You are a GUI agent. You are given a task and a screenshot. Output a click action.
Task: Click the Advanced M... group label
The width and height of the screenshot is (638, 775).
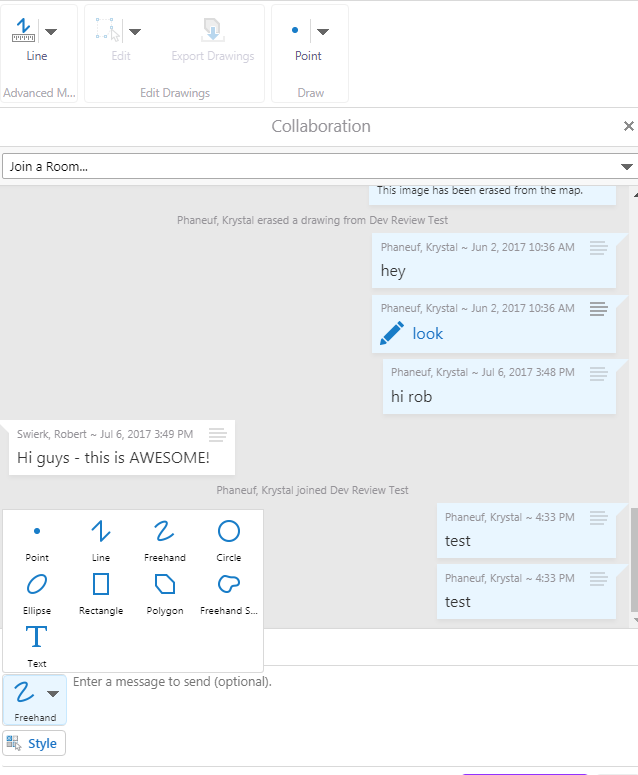(39, 93)
